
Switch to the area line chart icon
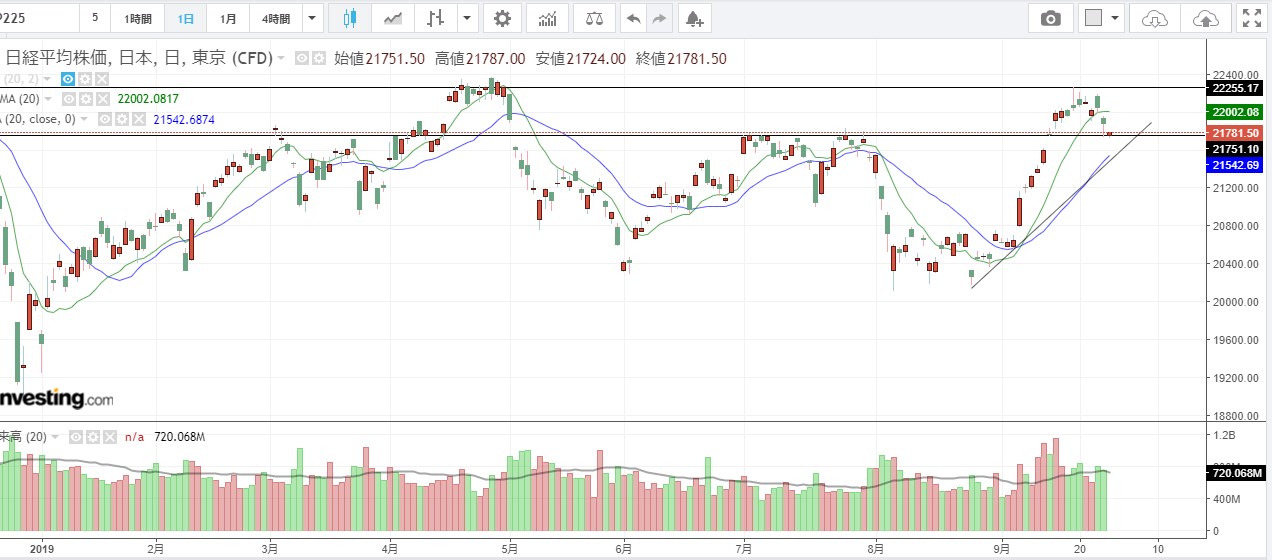[394, 18]
